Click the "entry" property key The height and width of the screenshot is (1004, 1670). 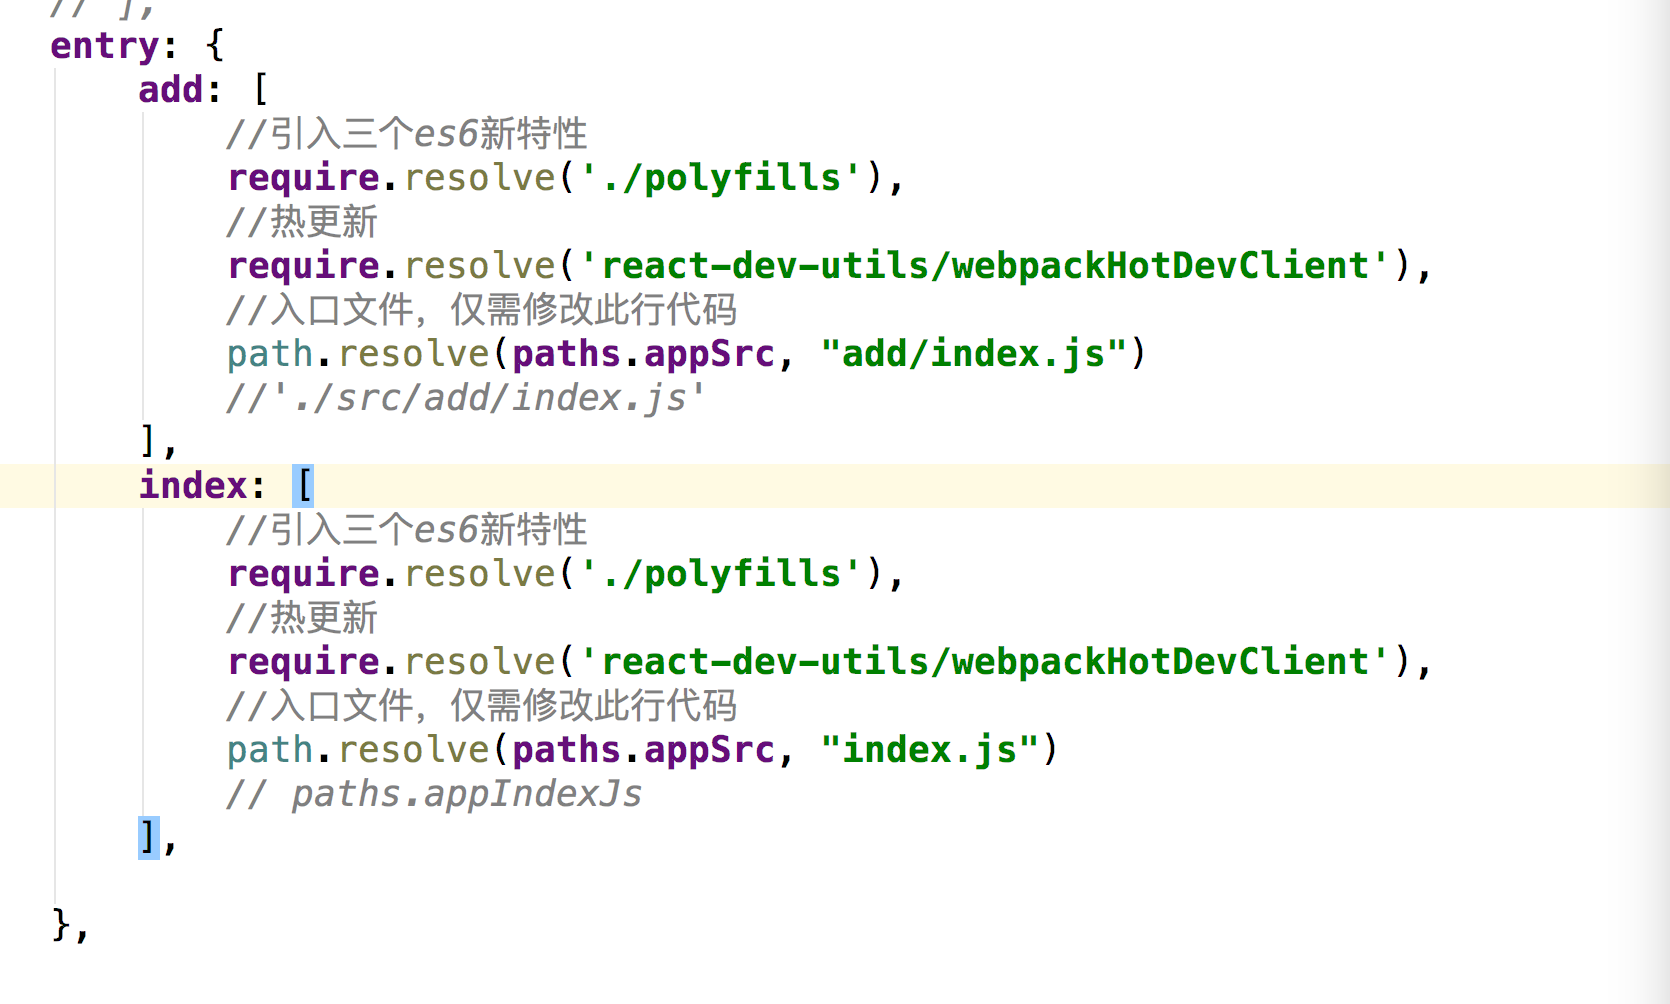click(x=104, y=46)
